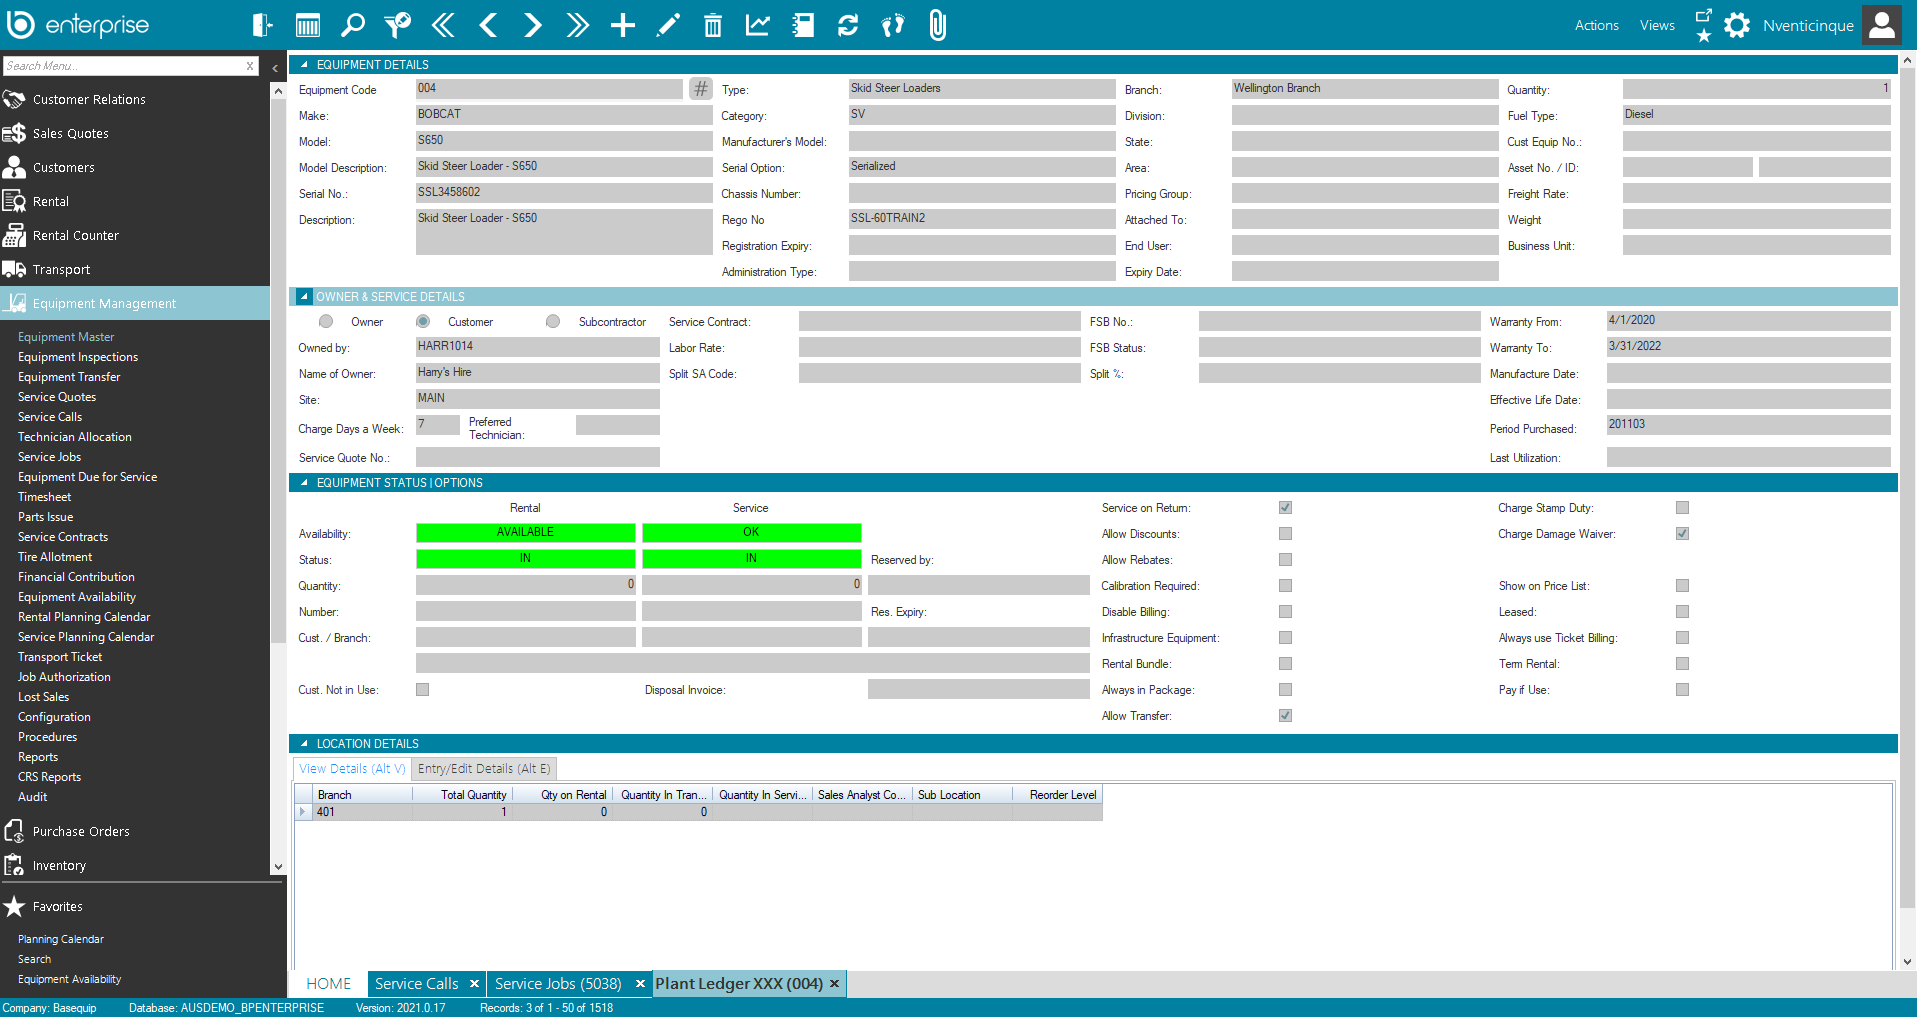The height and width of the screenshot is (1017, 1917).
Task: Open the settings gear icon
Action: point(1737,25)
